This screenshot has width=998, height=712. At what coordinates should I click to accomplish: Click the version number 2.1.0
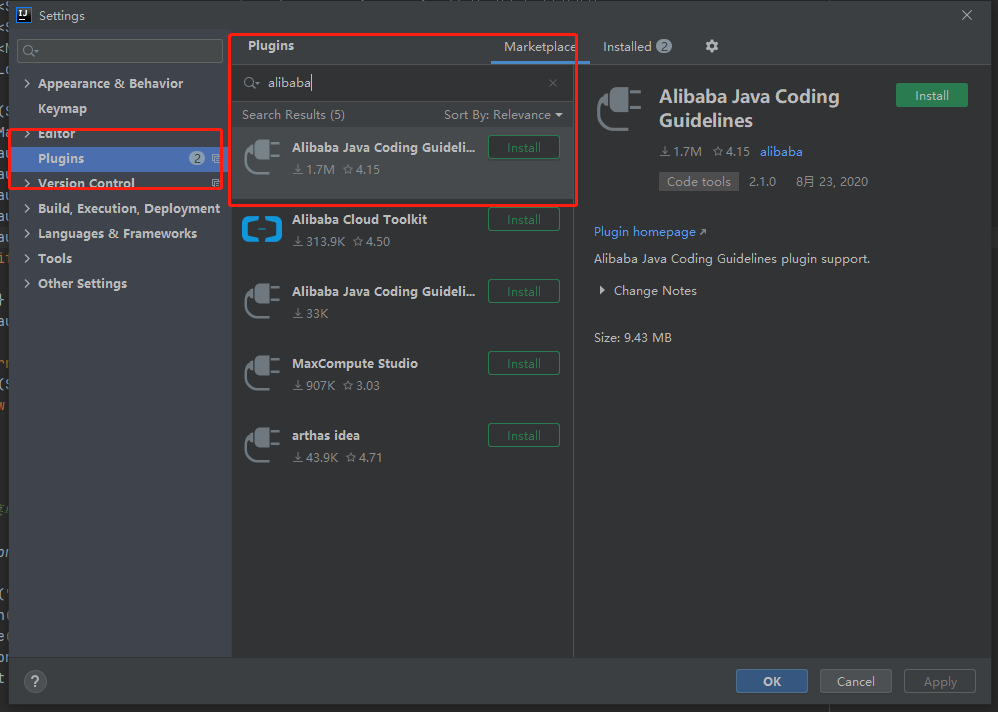763,182
